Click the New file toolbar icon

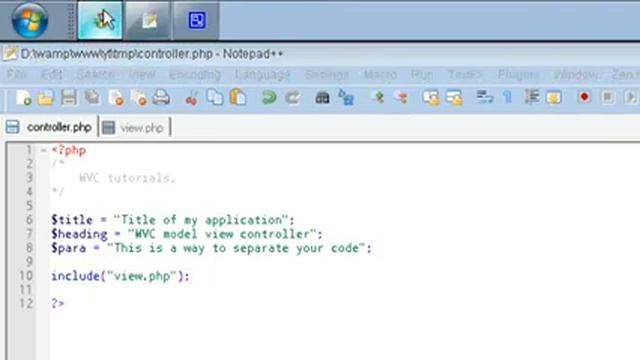[x=23, y=98]
